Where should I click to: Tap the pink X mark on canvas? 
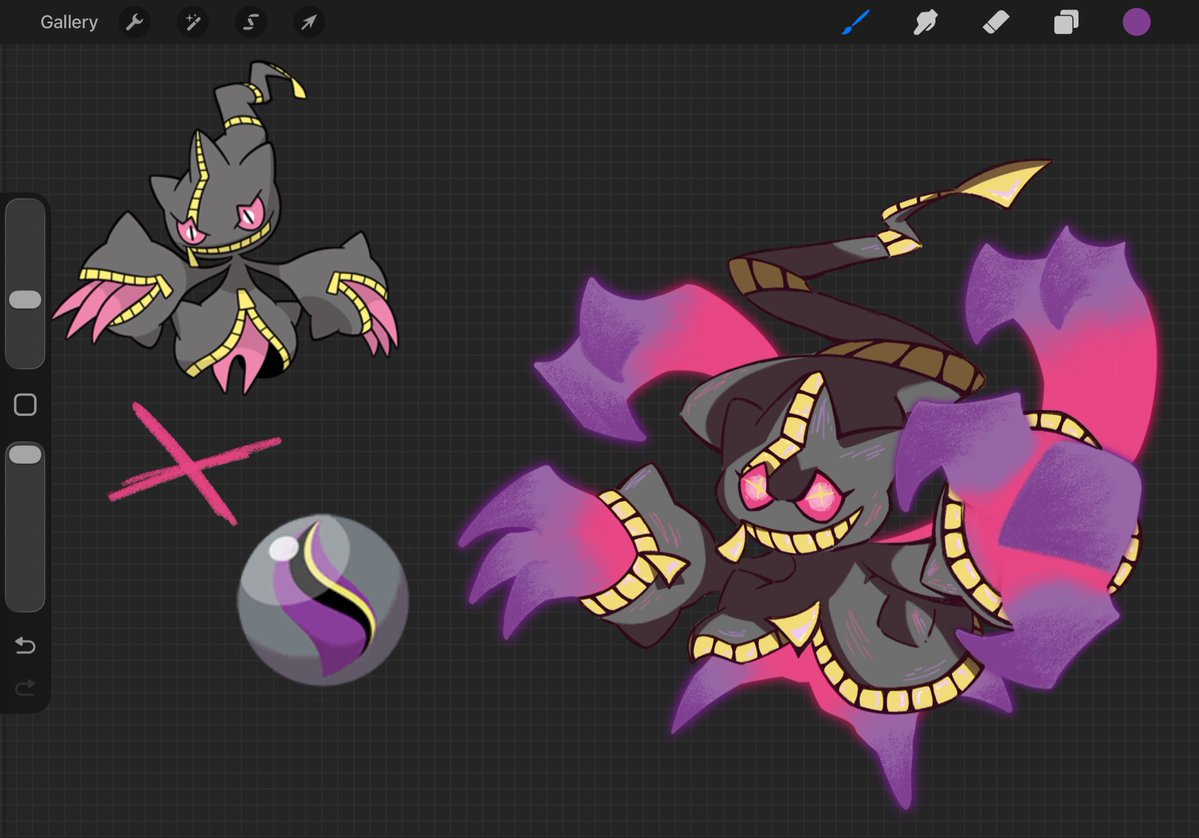(x=194, y=464)
